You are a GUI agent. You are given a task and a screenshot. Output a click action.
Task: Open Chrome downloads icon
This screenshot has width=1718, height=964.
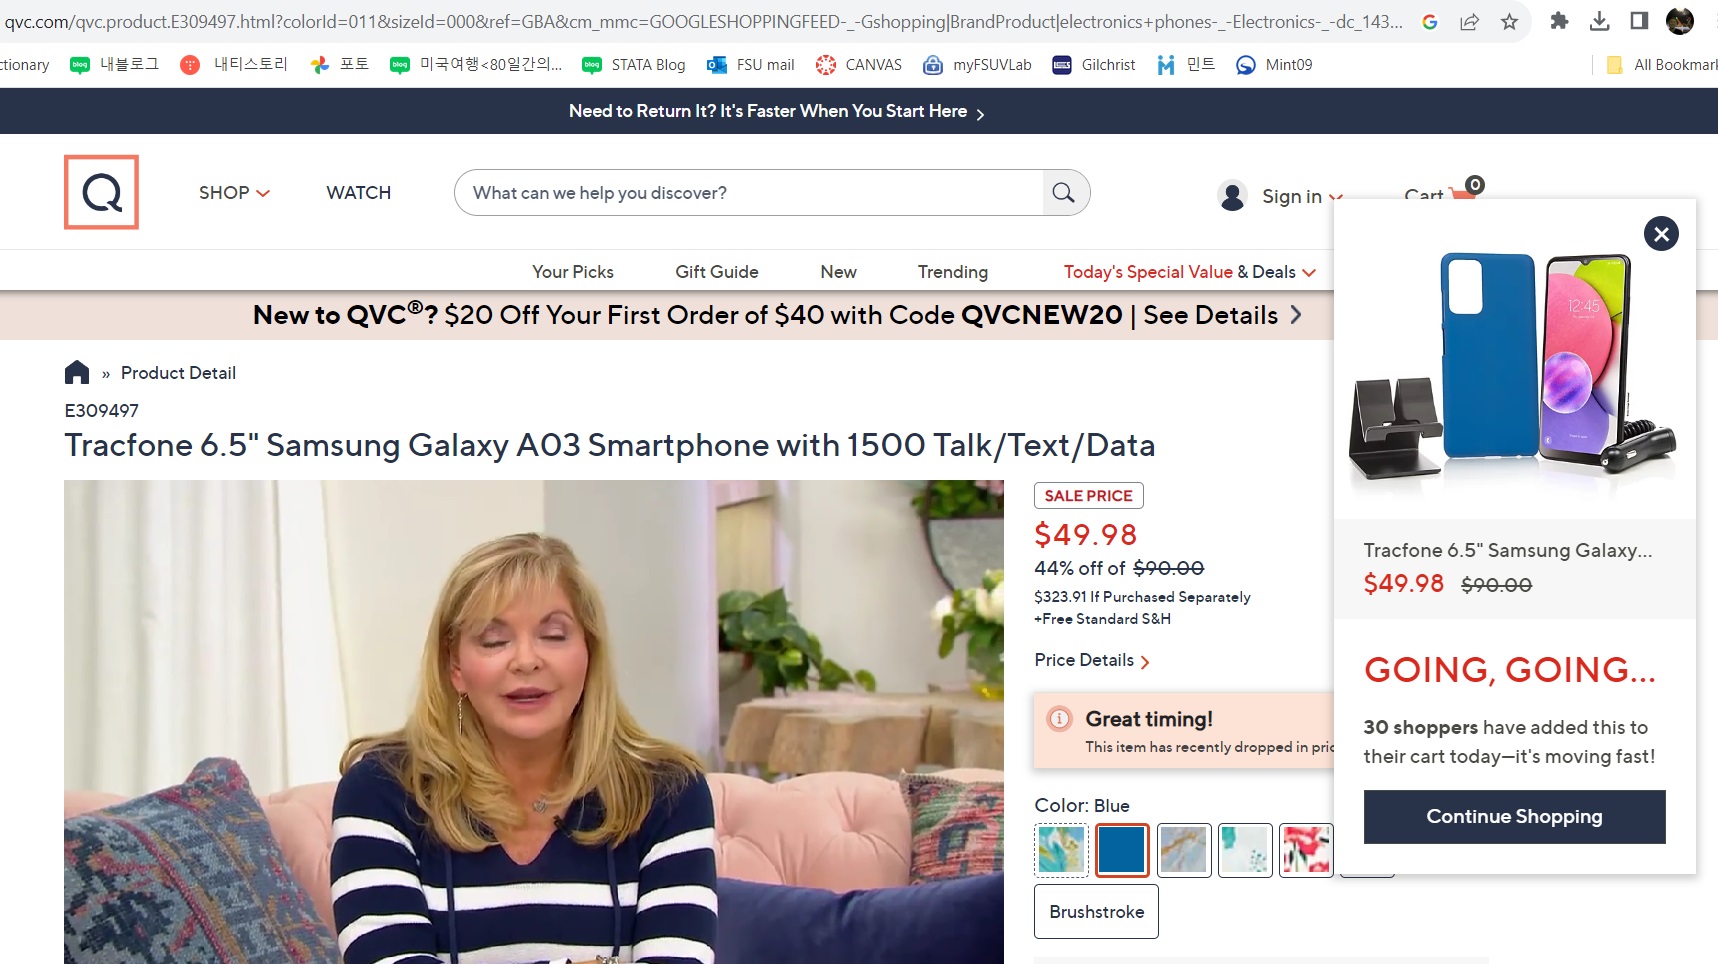point(1599,21)
